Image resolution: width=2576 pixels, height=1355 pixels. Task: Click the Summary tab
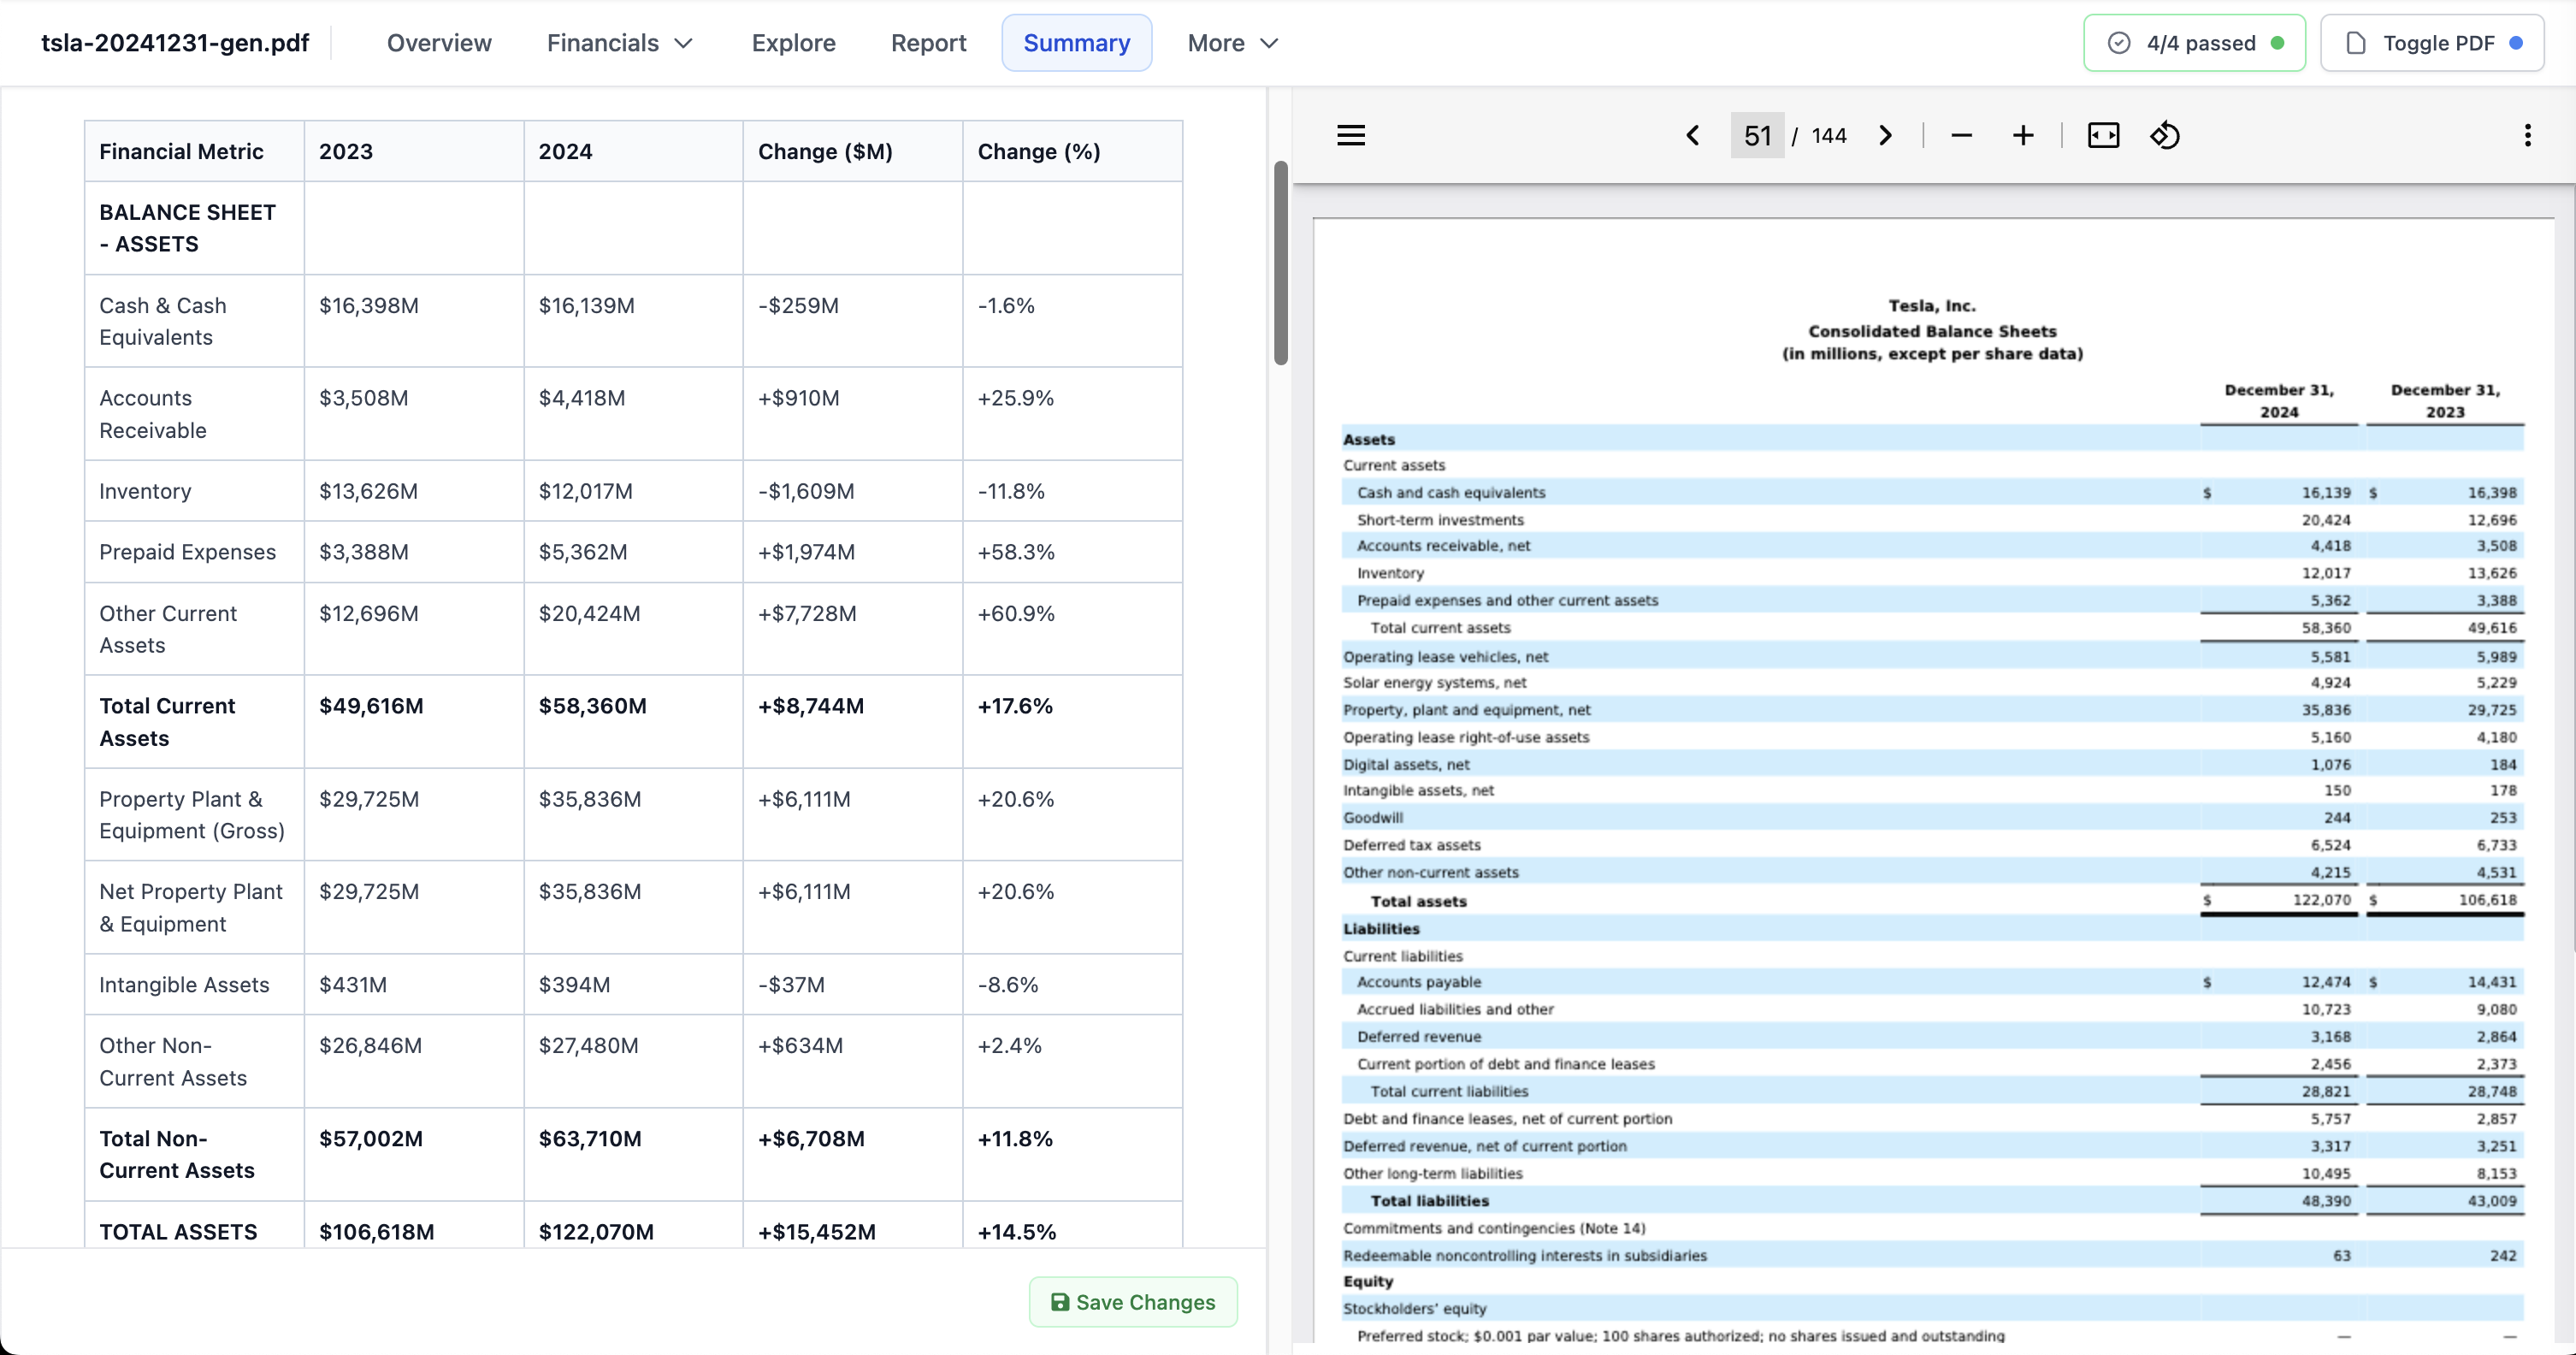point(1076,43)
